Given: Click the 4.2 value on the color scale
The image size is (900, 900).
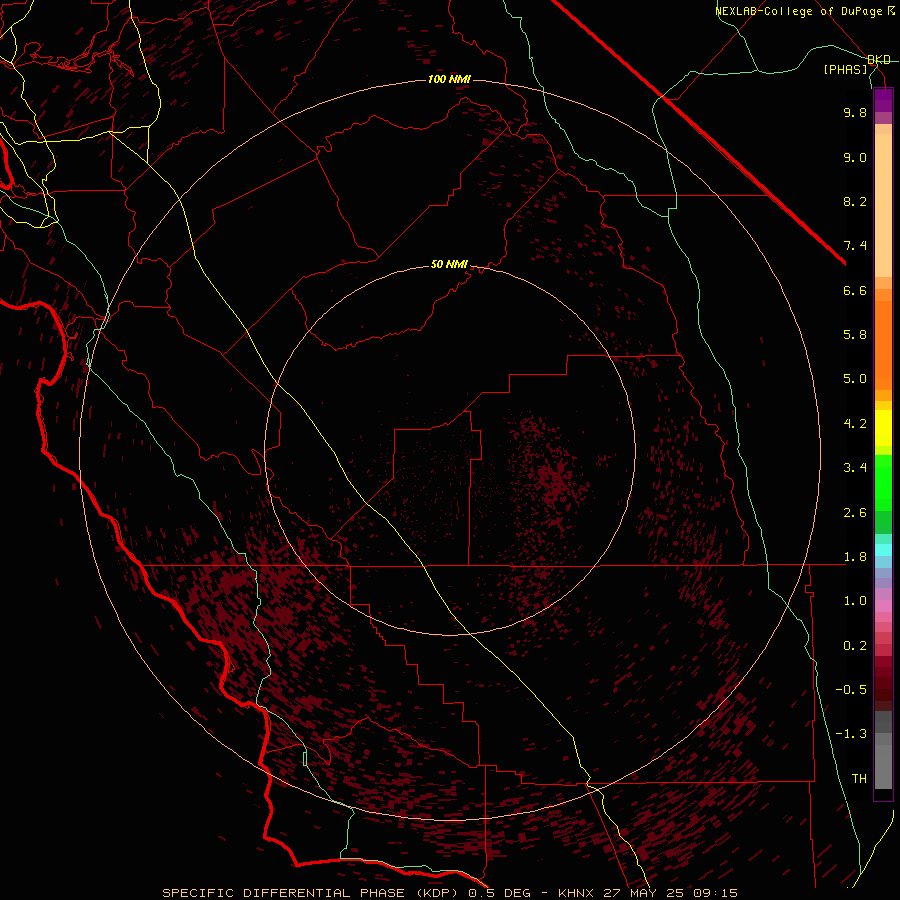Looking at the screenshot, I should [x=855, y=424].
